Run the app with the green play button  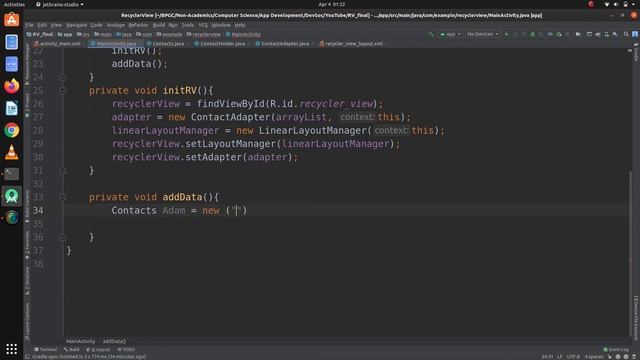pyautogui.click(x=507, y=34)
